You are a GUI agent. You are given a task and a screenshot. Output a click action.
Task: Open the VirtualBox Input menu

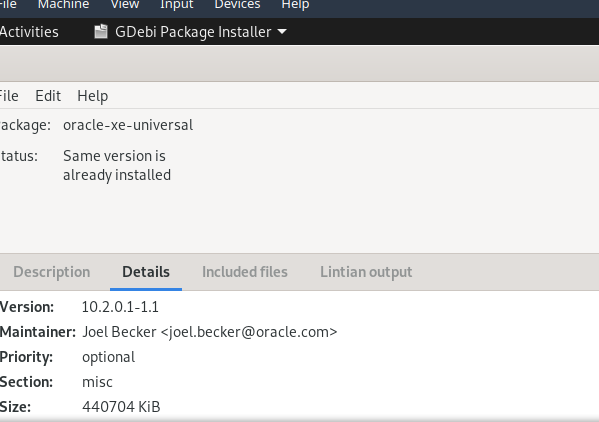coord(176,5)
